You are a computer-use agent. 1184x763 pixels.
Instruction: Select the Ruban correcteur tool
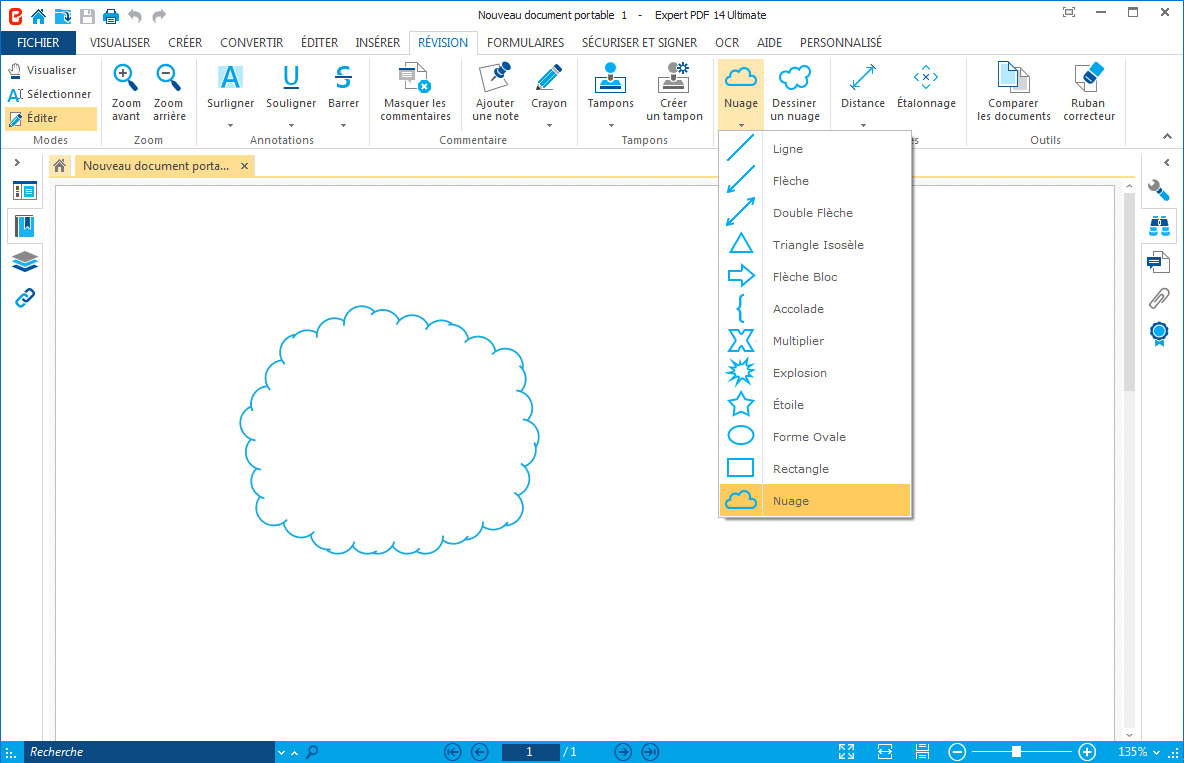pyautogui.click(x=1088, y=79)
